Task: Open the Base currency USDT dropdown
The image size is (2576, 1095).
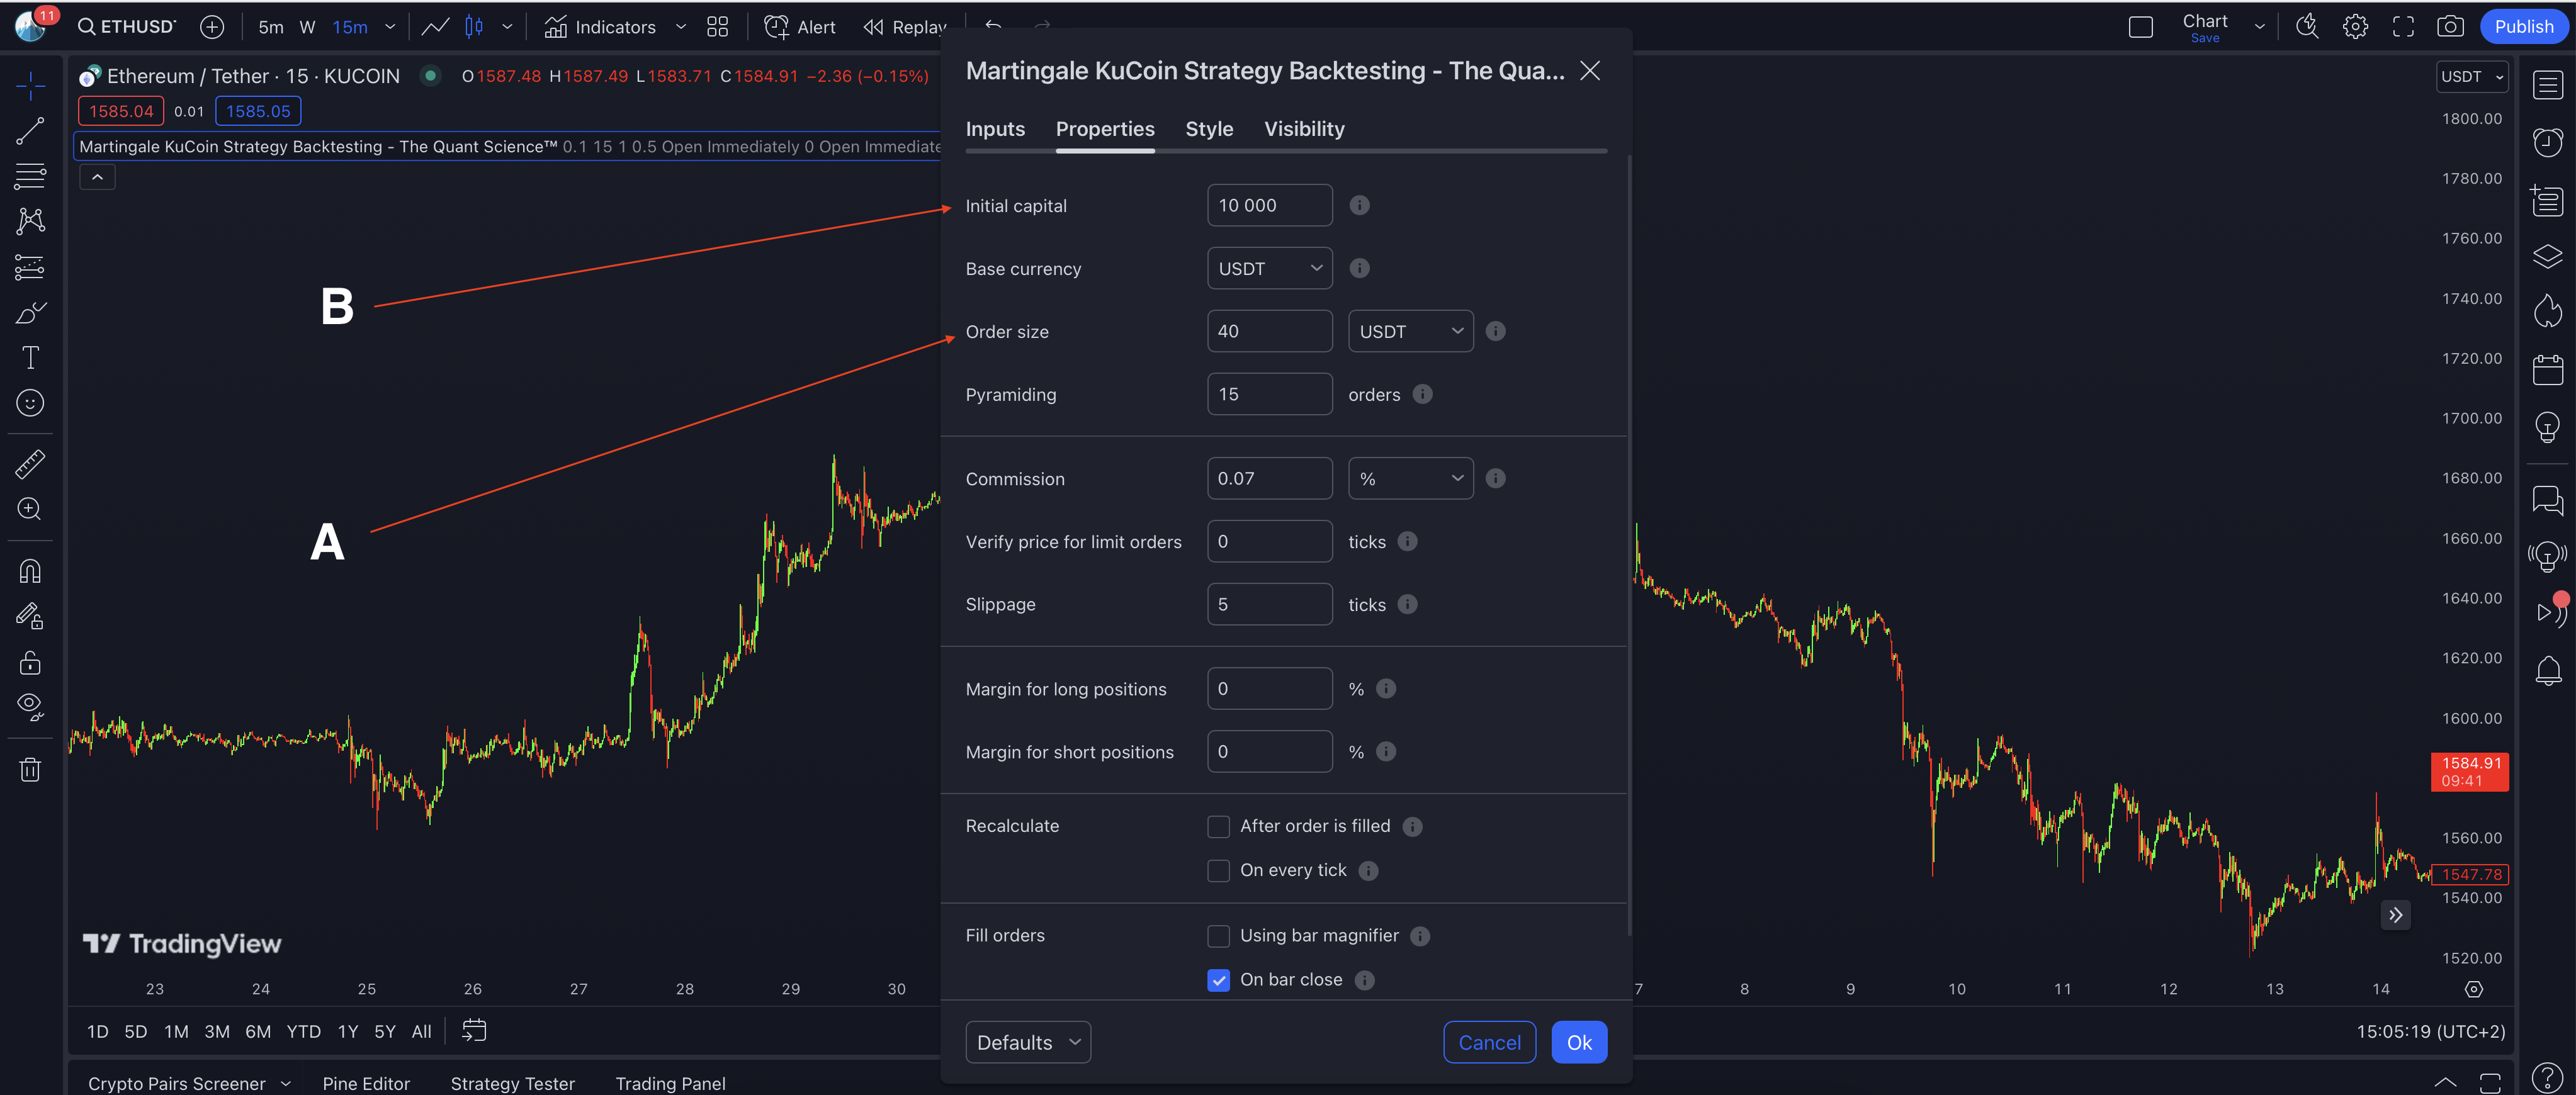Action: coord(1269,269)
